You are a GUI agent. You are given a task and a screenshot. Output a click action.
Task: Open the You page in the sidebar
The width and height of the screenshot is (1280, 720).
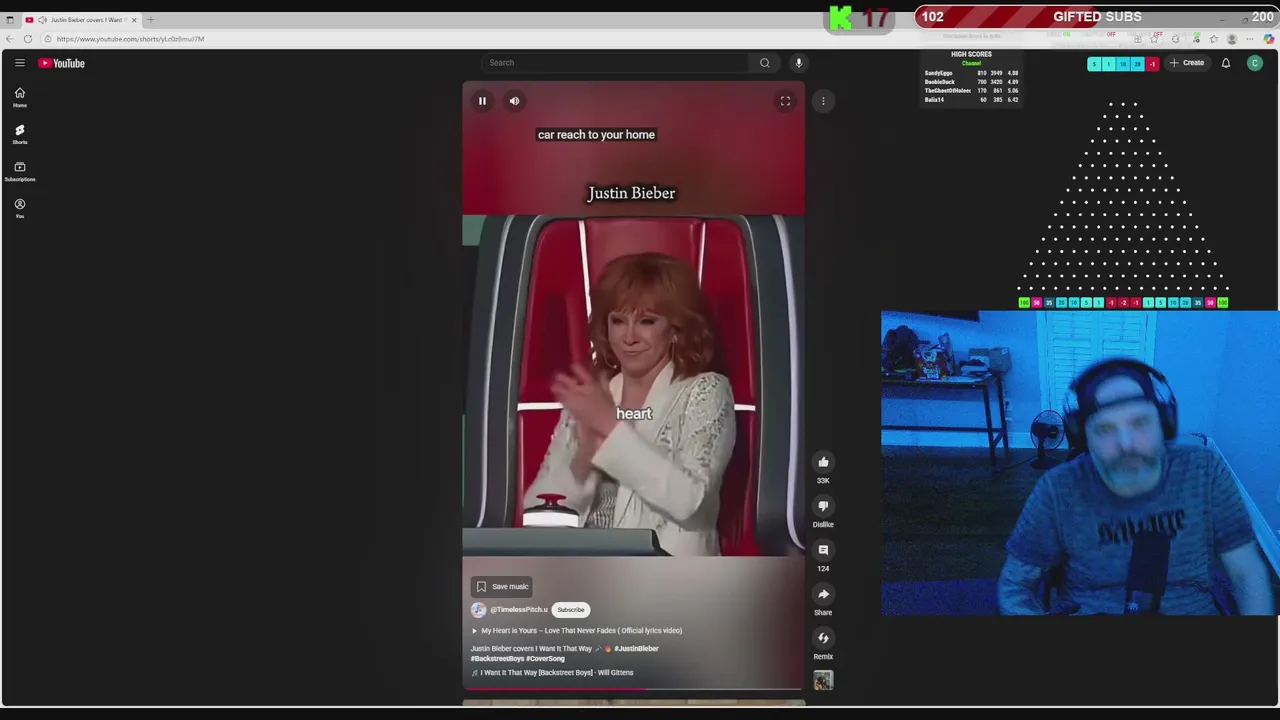click(19, 208)
